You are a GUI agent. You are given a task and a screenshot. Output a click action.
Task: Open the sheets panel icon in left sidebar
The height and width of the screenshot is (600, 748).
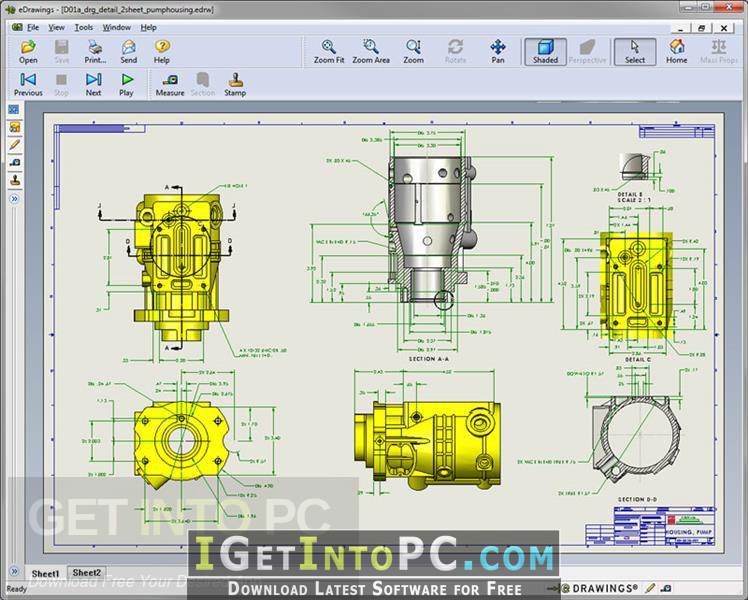coord(14,109)
